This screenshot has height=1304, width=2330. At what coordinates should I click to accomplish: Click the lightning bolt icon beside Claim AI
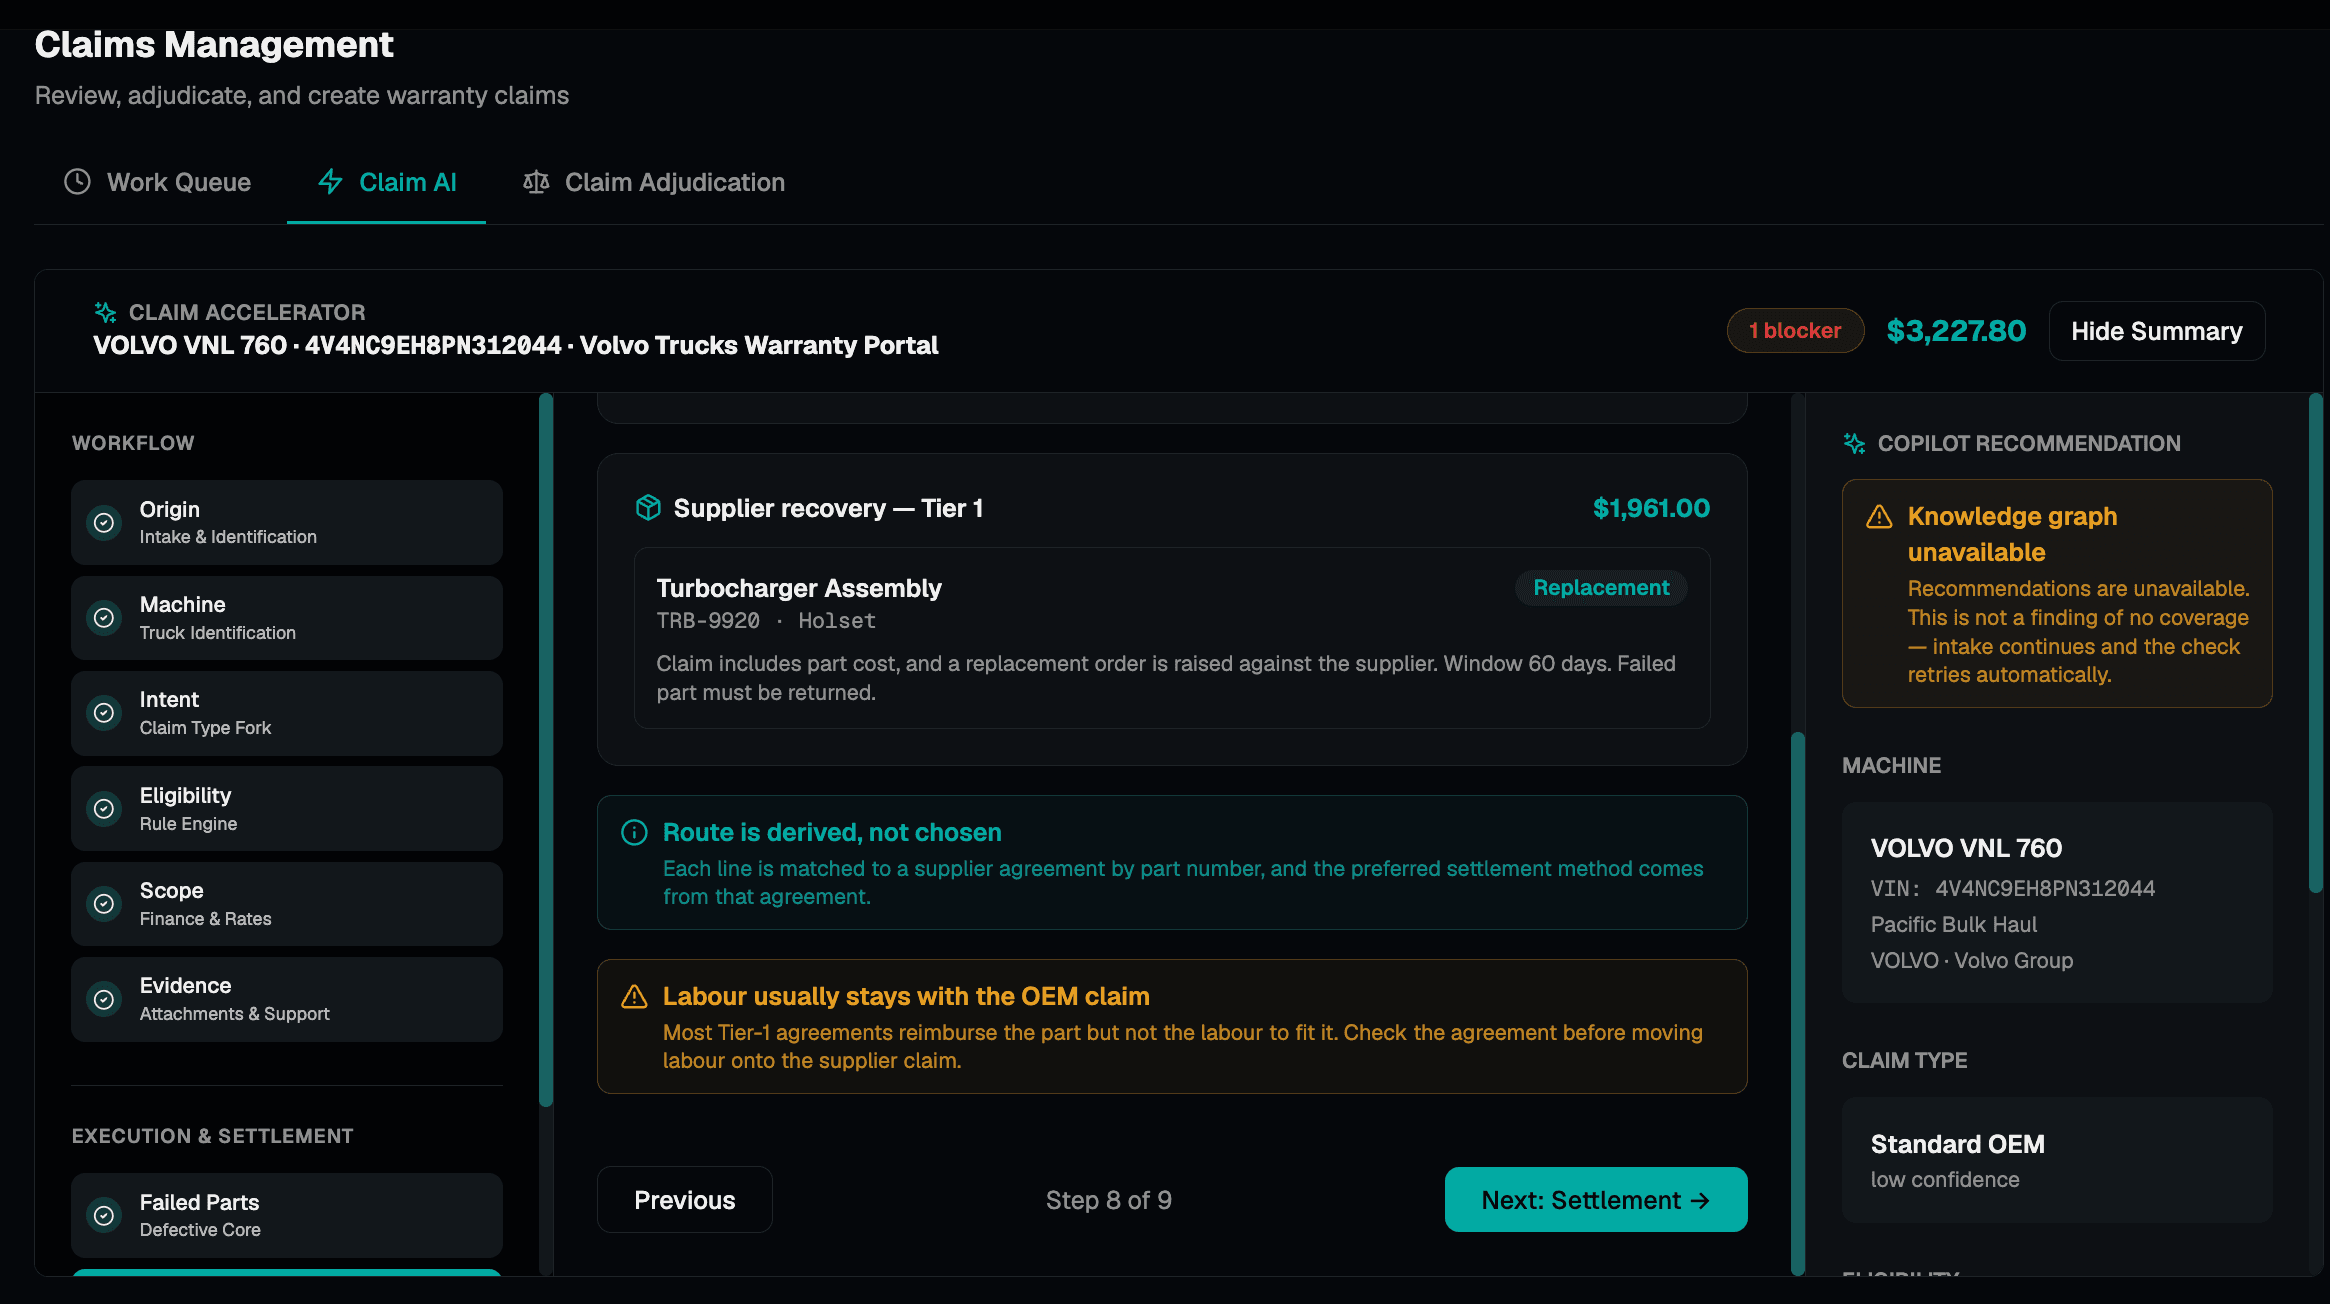(x=330, y=182)
